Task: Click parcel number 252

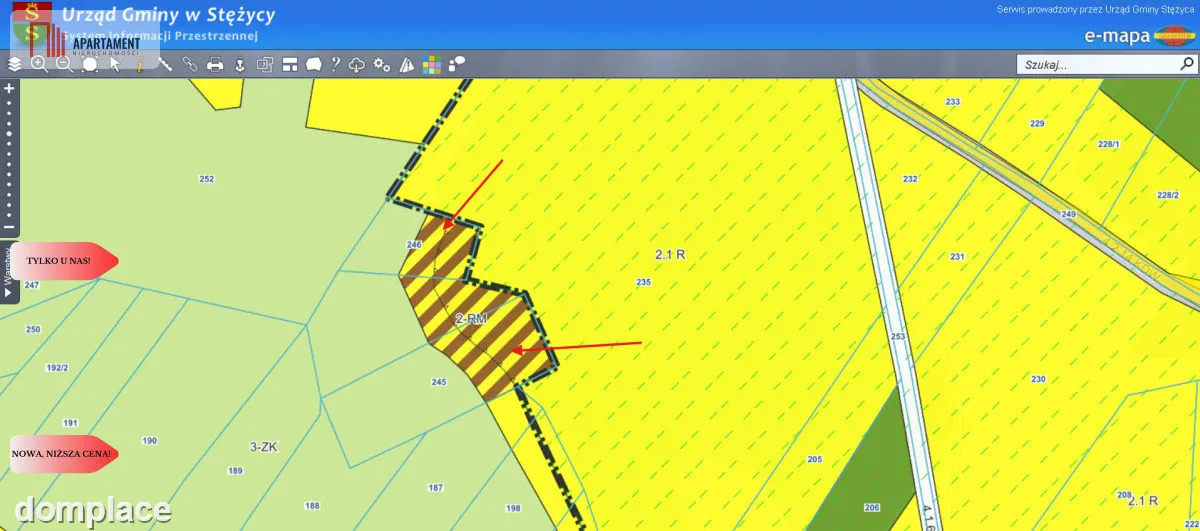Action: 207,179
